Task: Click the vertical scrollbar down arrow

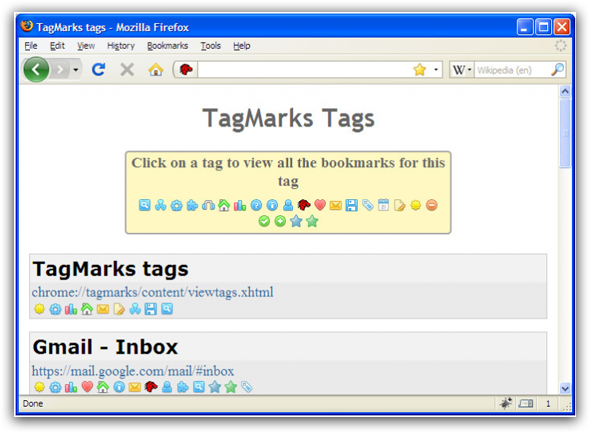Action: 565,388
